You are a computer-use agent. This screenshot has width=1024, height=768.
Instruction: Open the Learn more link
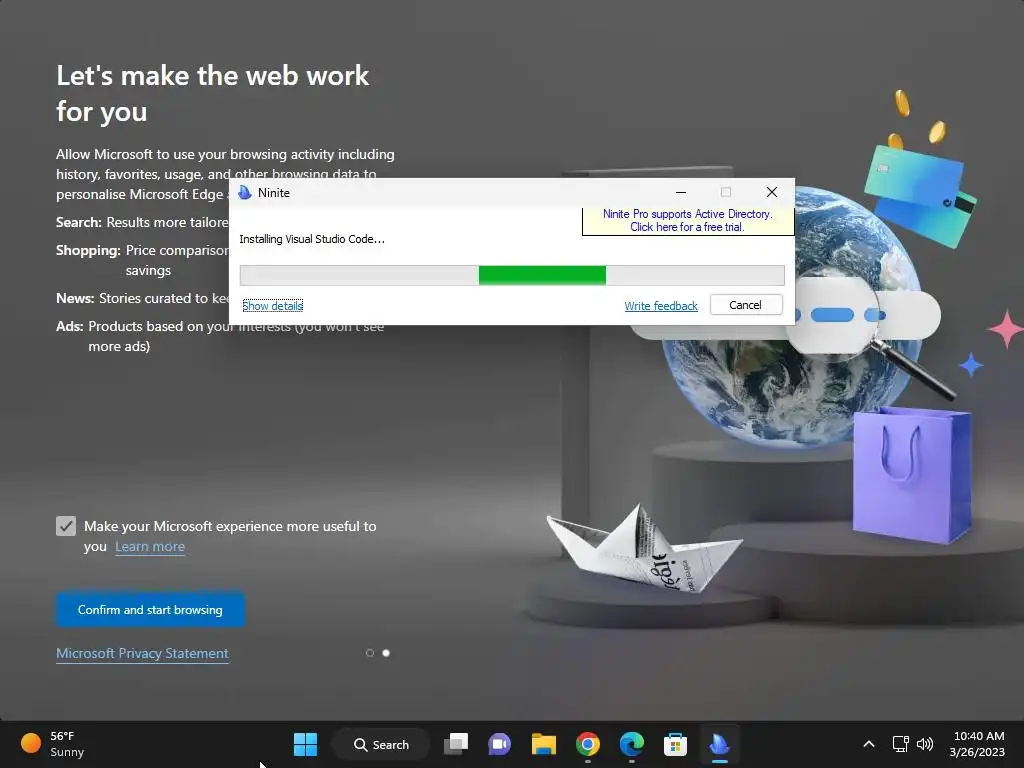(150, 547)
